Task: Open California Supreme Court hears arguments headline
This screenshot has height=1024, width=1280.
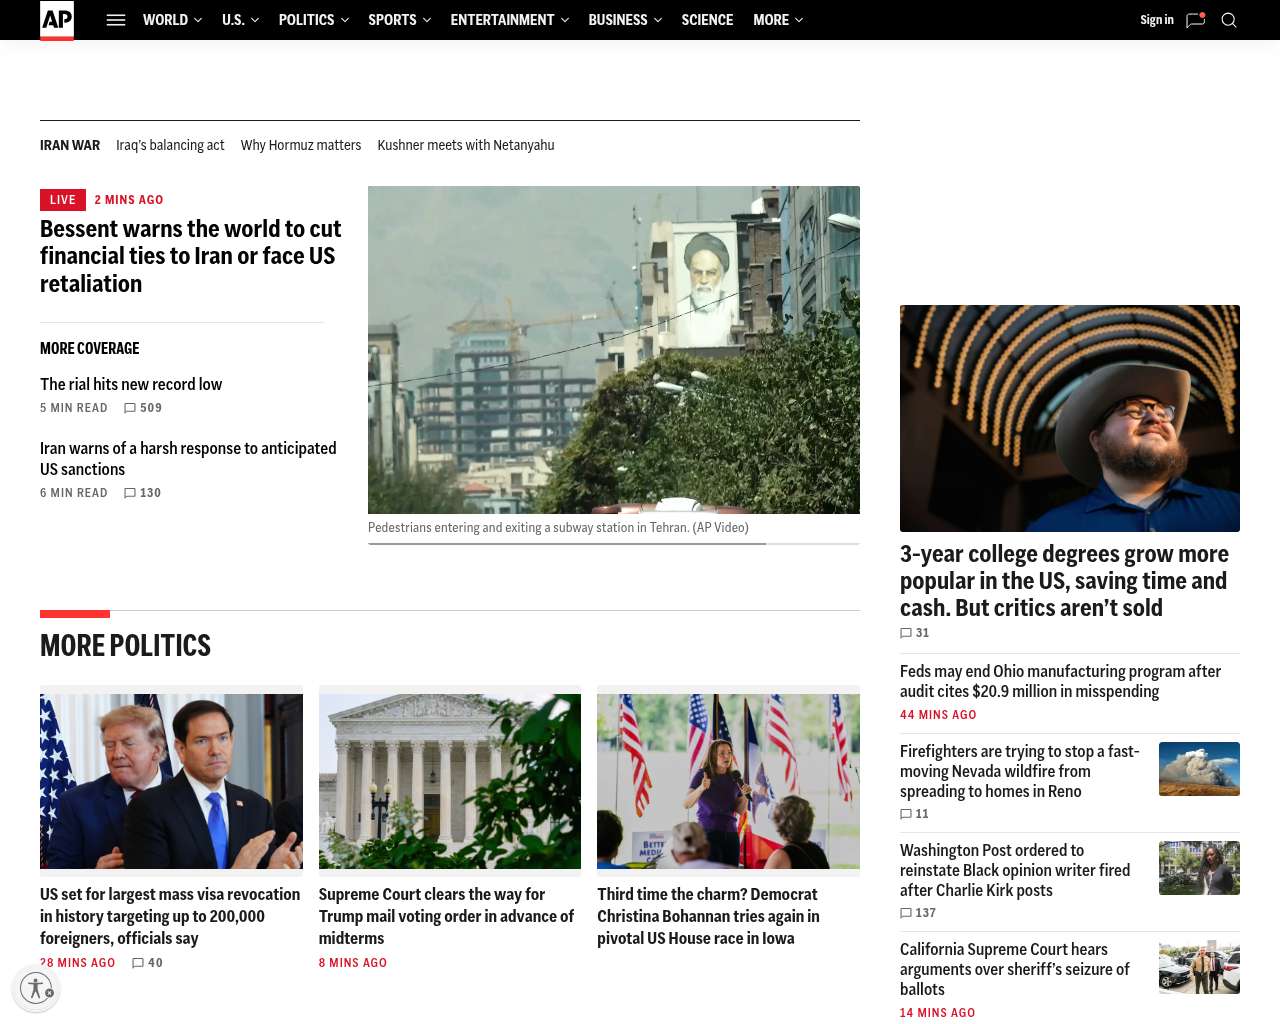Action: pos(1015,969)
